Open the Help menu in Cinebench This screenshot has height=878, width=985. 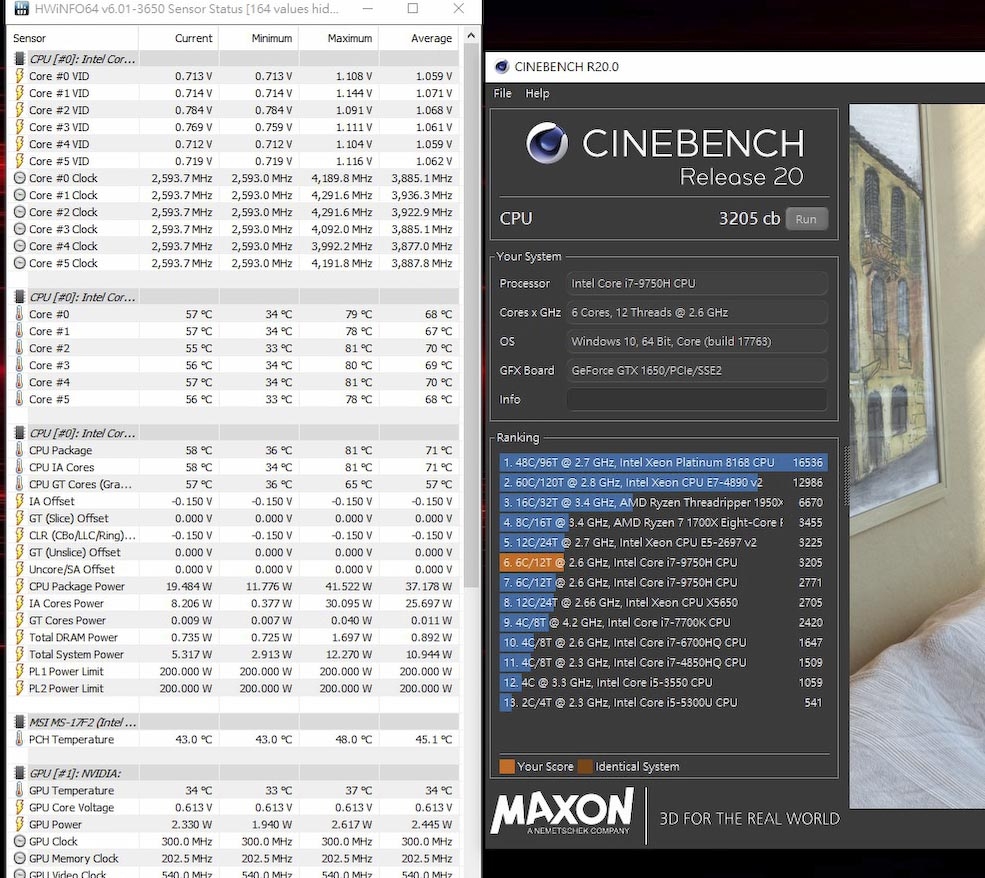[537, 93]
